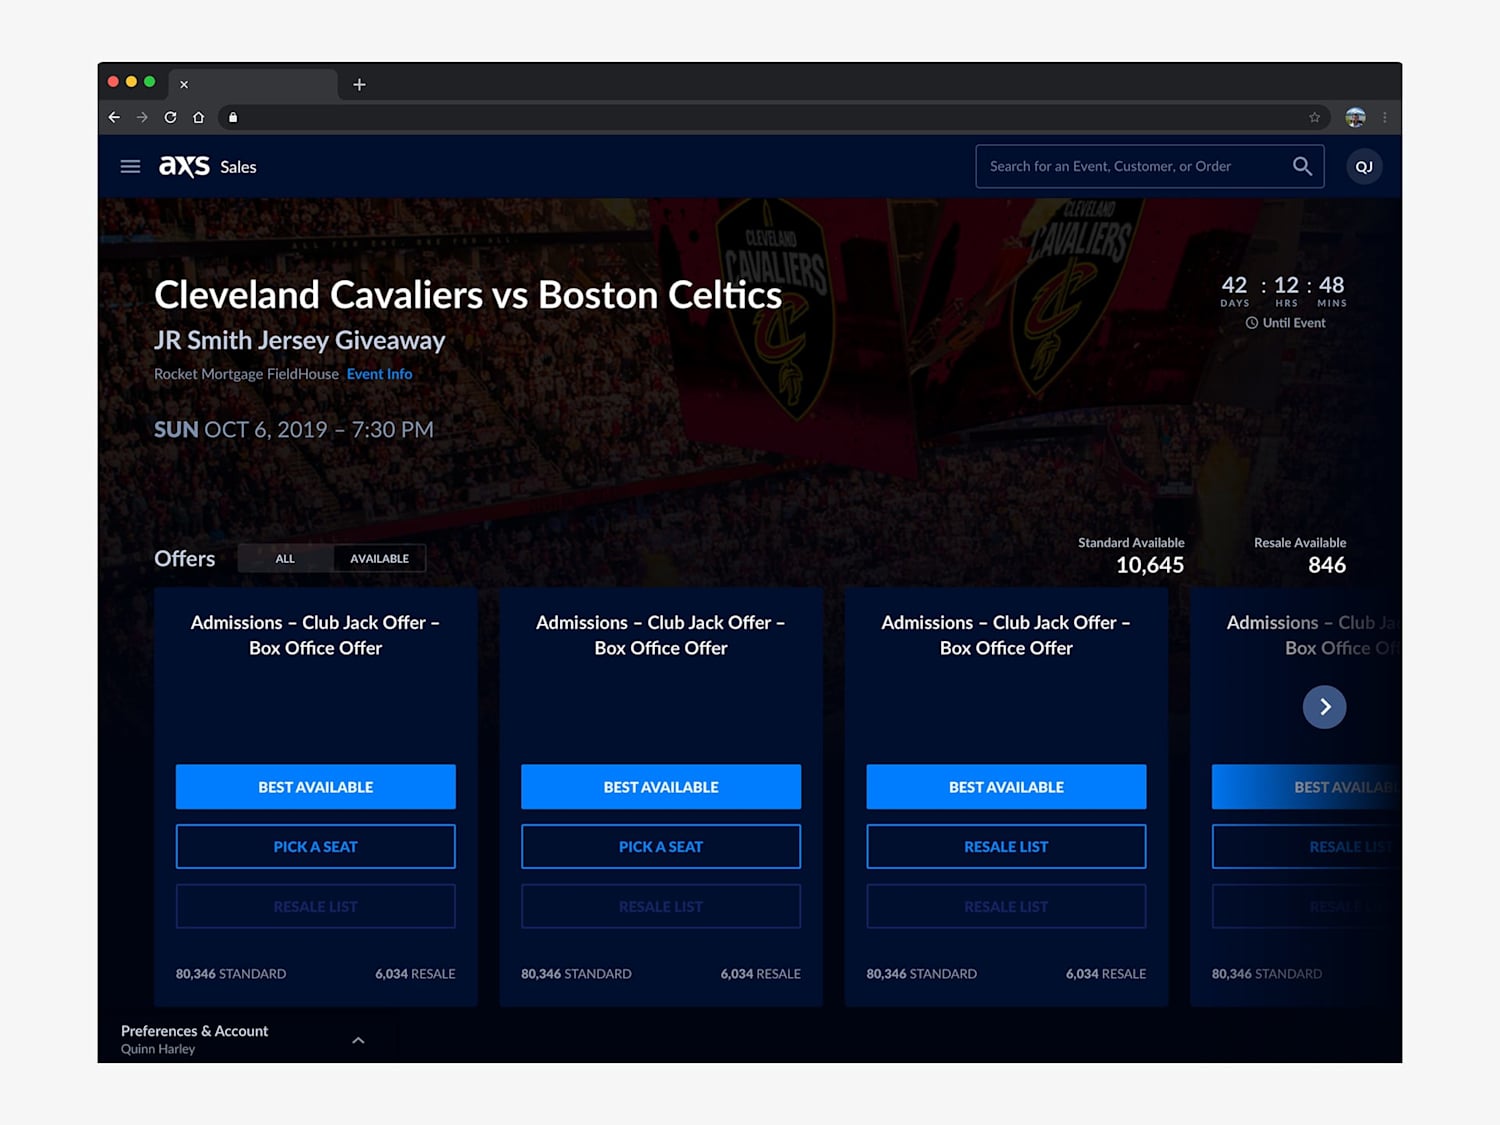Go back in browser history
The height and width of the screenshot is (1125, 1500).
coord(114,117)
